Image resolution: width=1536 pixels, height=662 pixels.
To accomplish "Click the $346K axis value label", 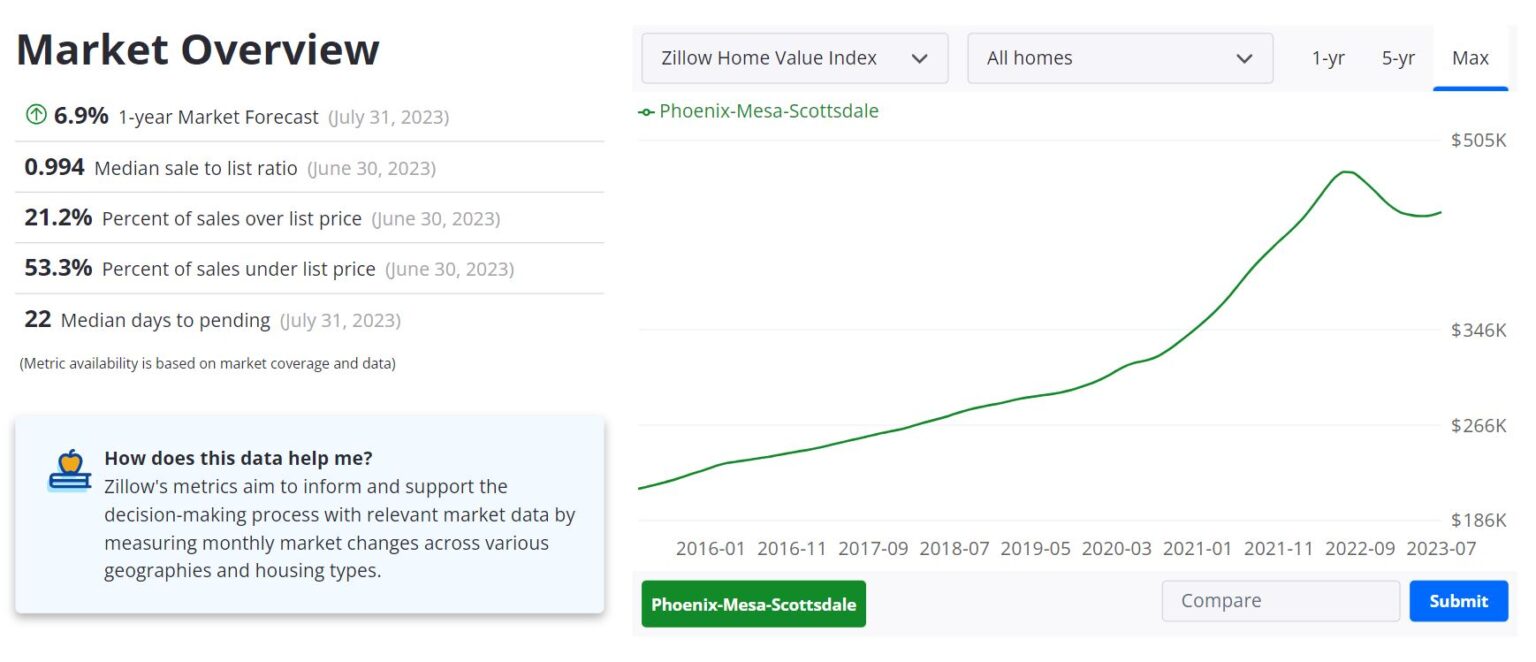I will (x=1479, y=329).
